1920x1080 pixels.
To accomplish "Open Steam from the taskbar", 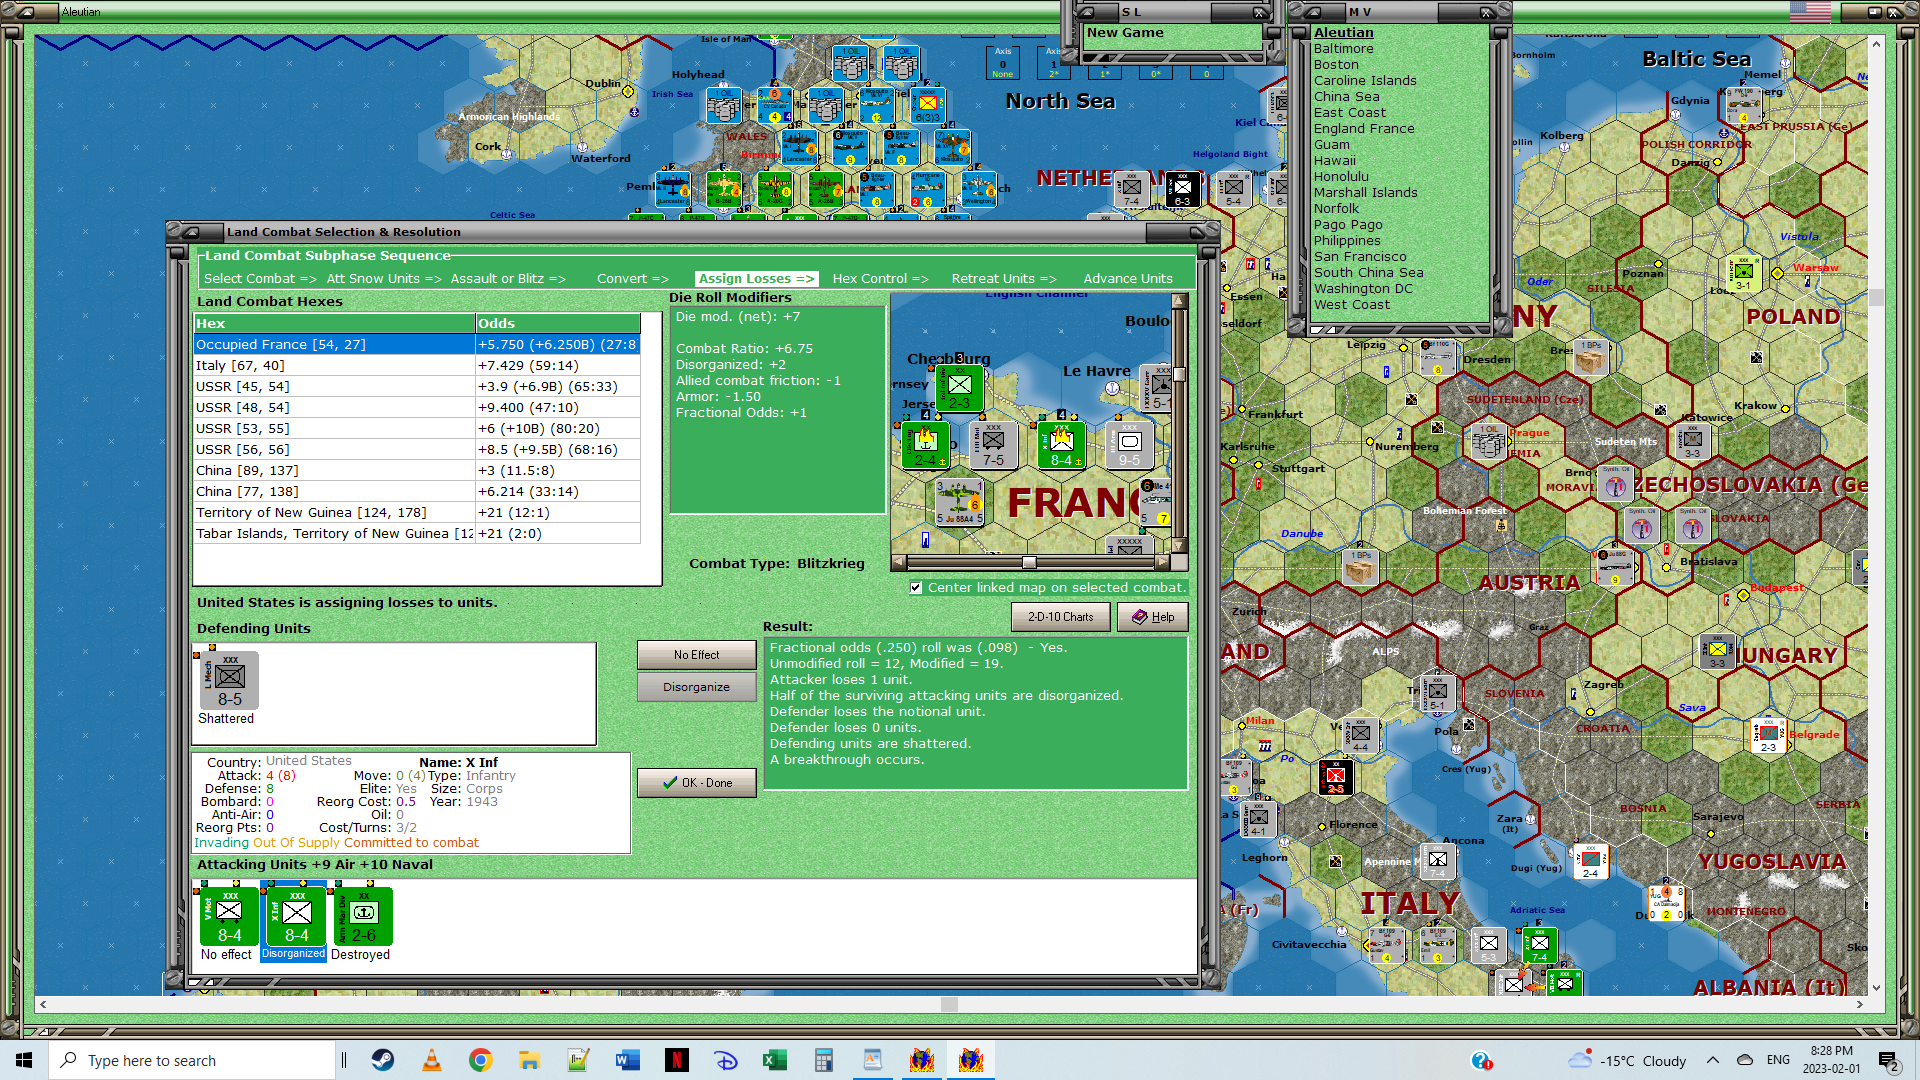I will [383, 1060].
